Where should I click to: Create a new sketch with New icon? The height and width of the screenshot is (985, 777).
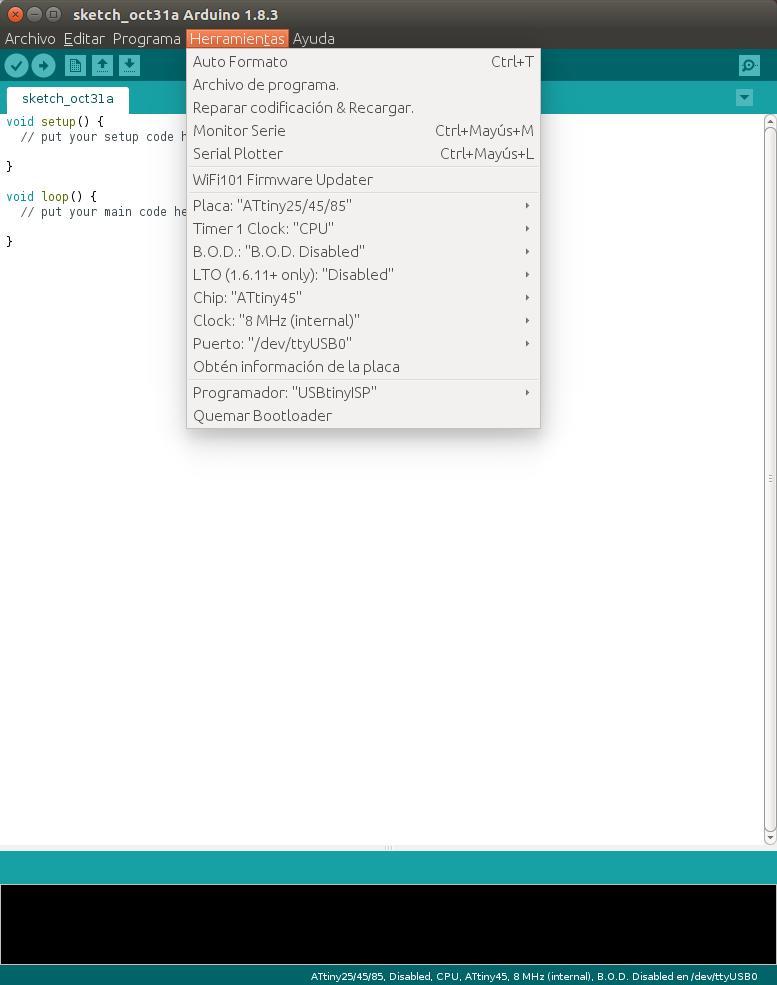coord(75,65)
